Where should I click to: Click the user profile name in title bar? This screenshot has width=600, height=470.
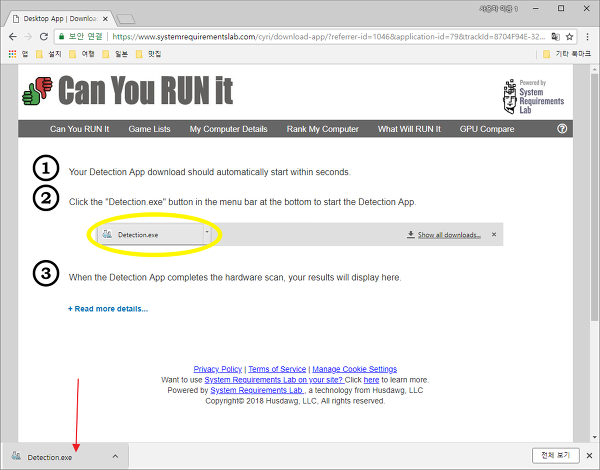tap(499, 8)
